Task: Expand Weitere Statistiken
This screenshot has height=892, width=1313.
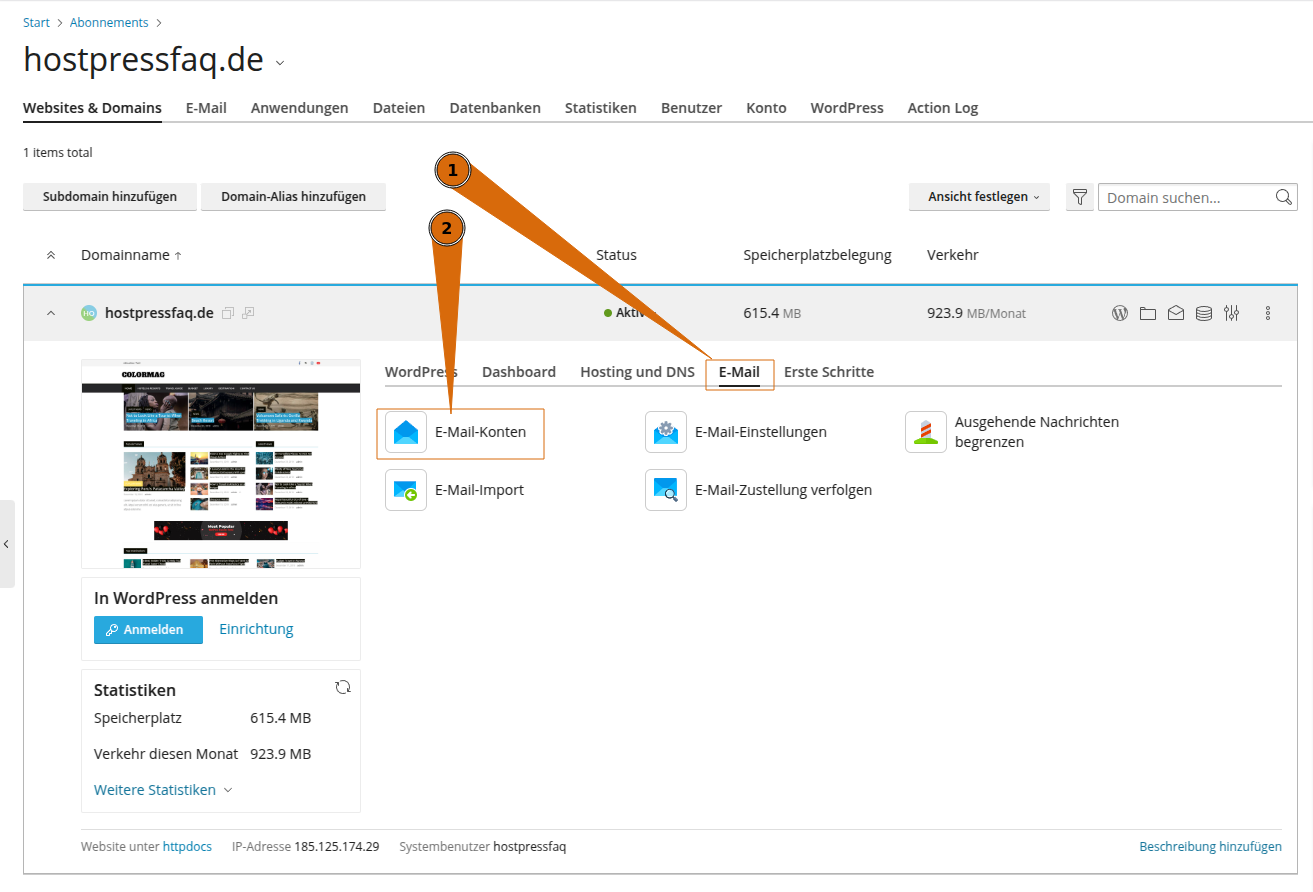Action: pos(163,790)
